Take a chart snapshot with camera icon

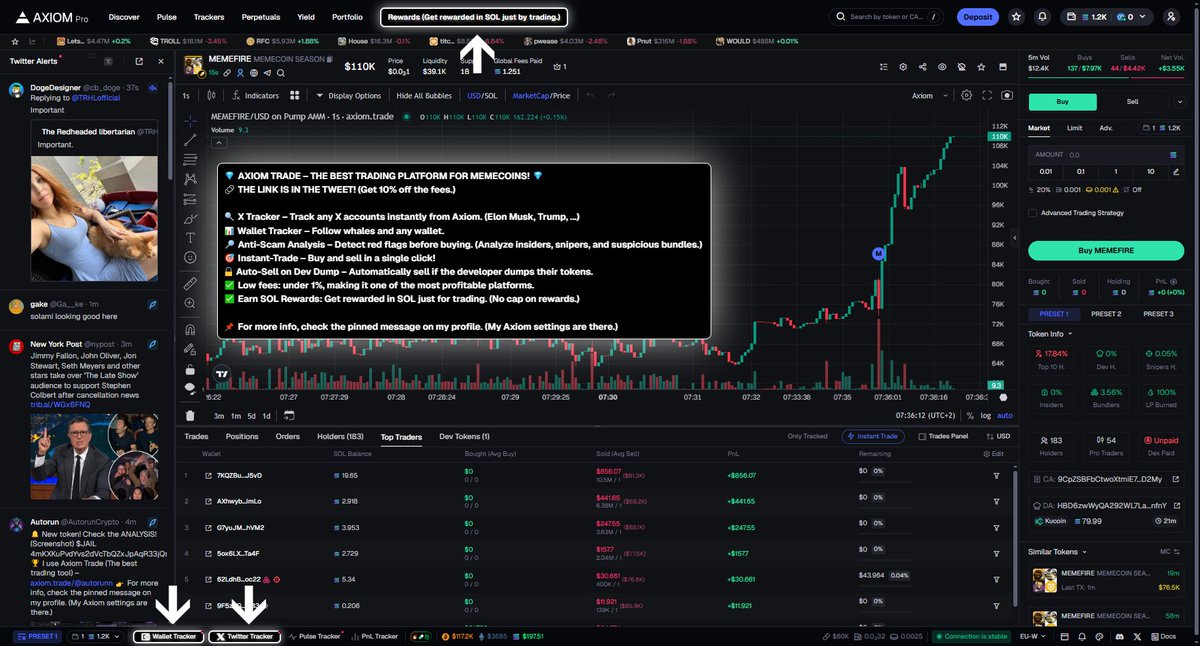[1007, 96]
